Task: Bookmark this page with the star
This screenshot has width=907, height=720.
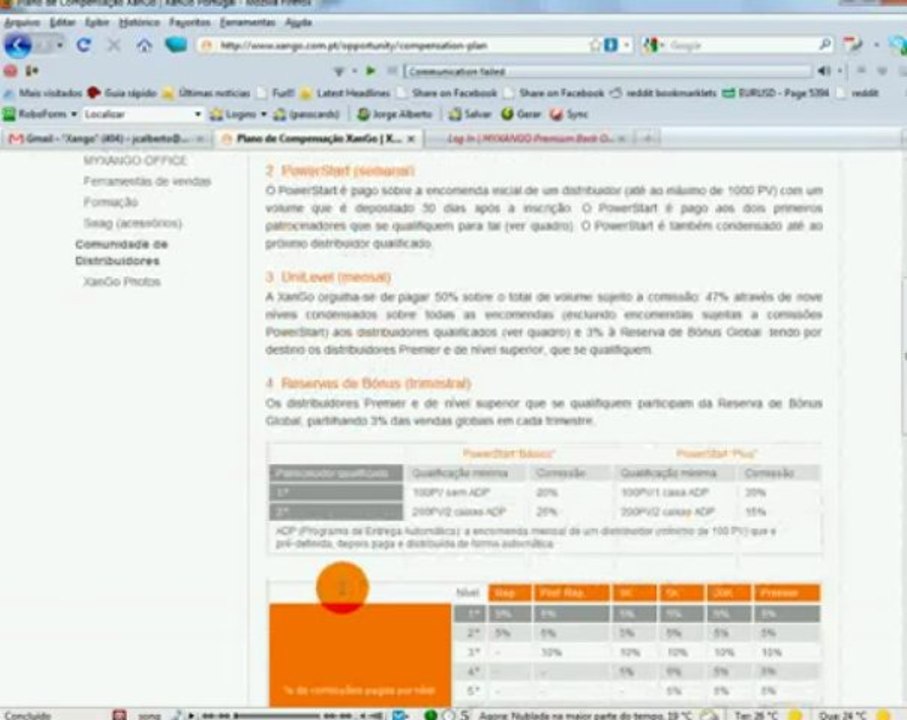Action: [x=595, y=45]
